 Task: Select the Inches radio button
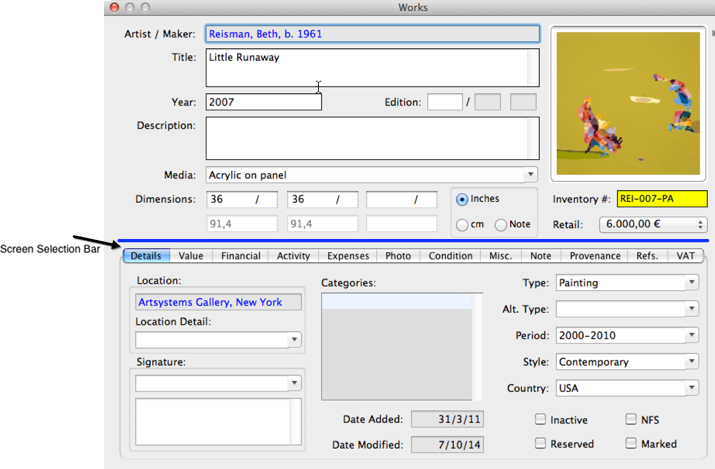462,200
